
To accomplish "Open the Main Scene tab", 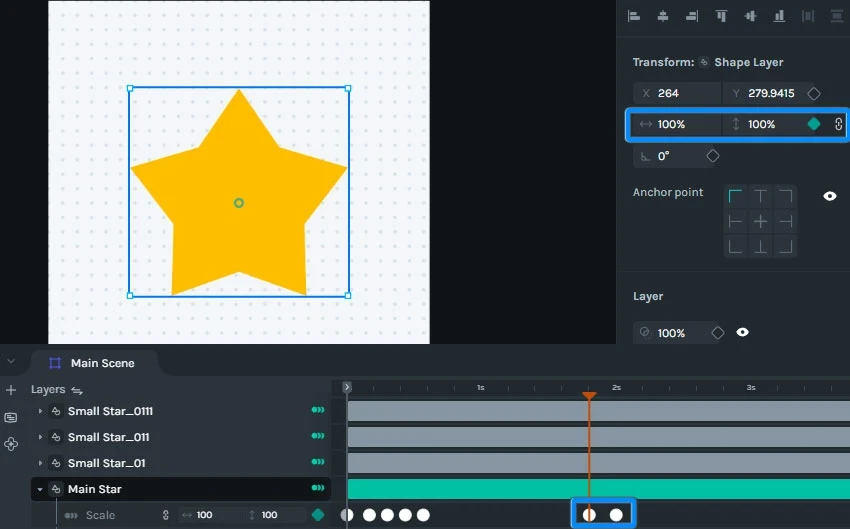I will 92,363.
